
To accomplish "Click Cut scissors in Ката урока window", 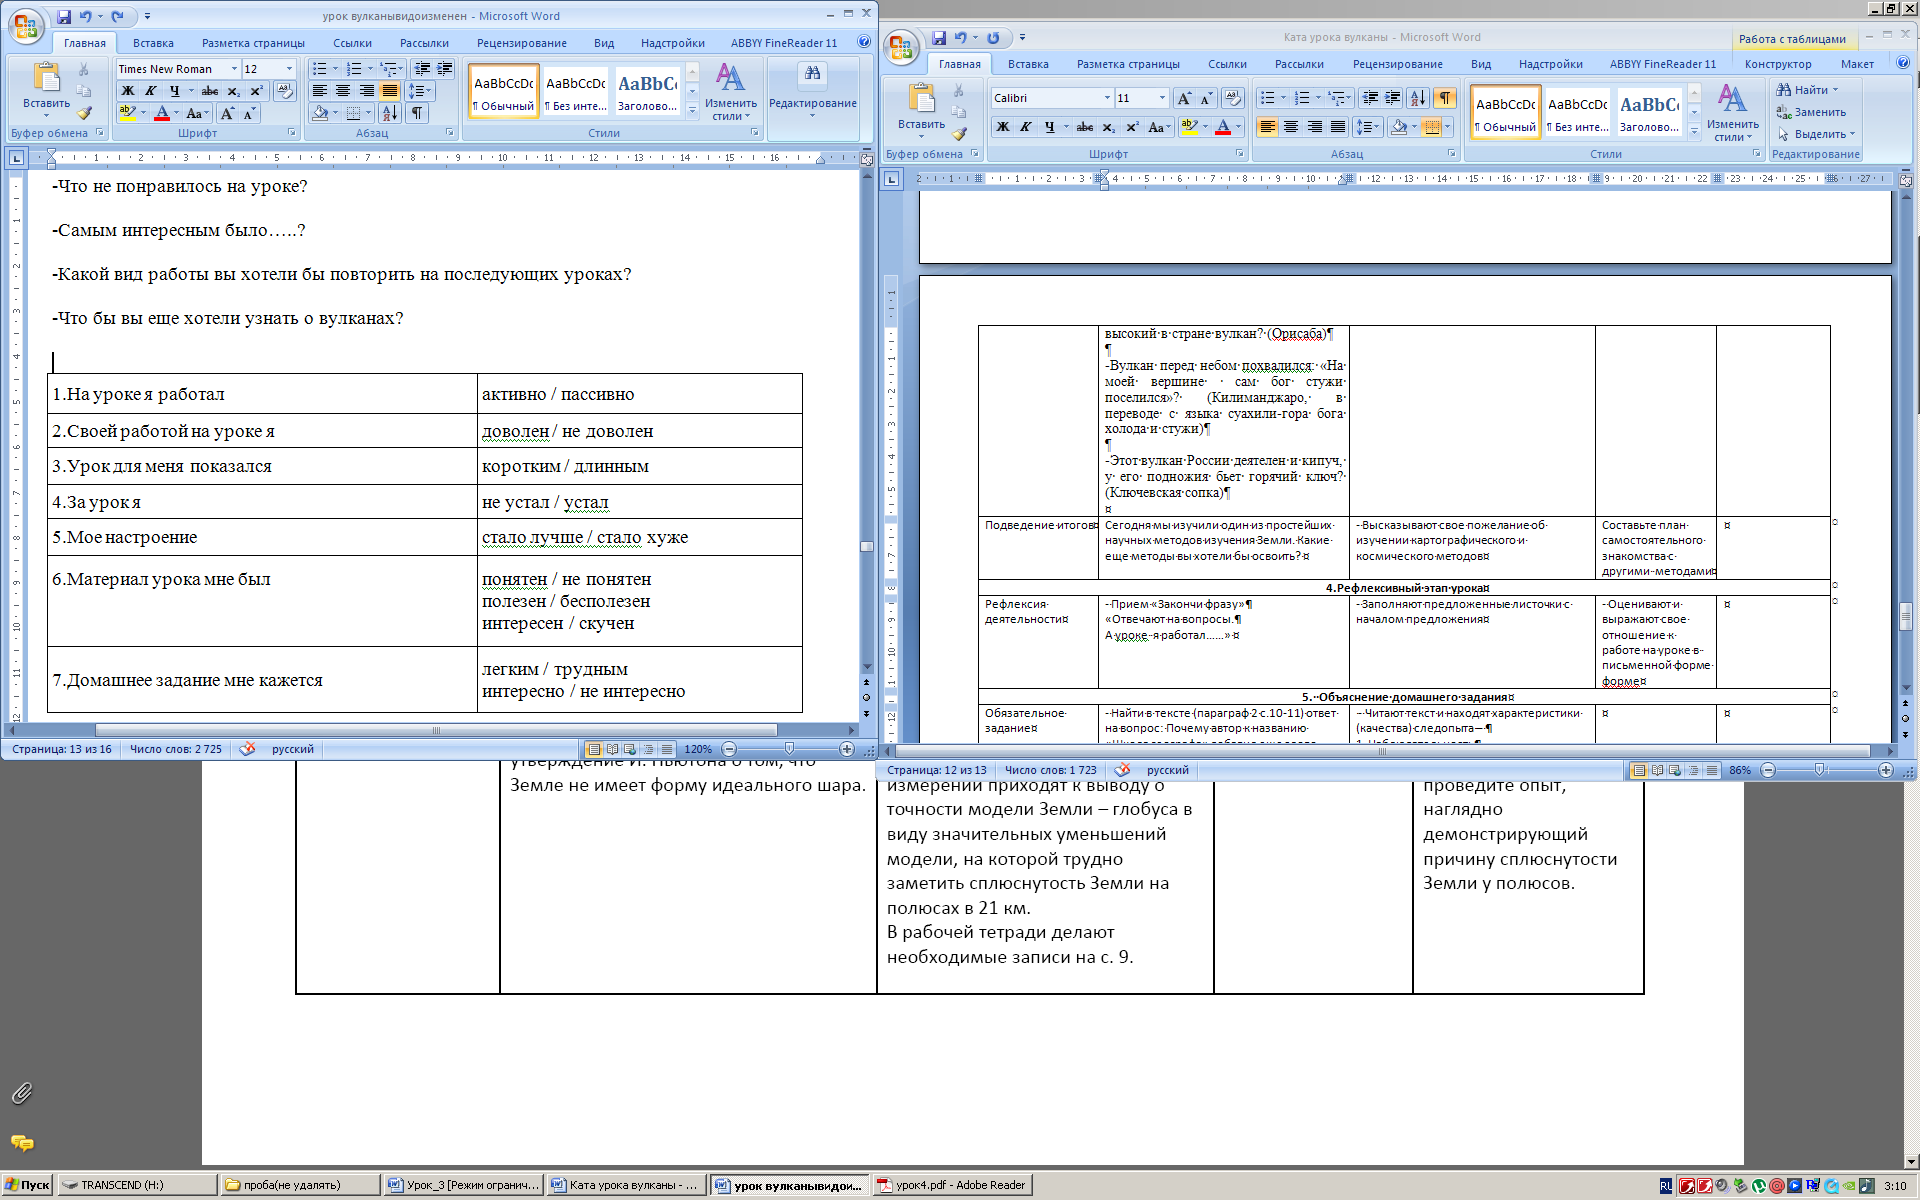I will [959, 91].
